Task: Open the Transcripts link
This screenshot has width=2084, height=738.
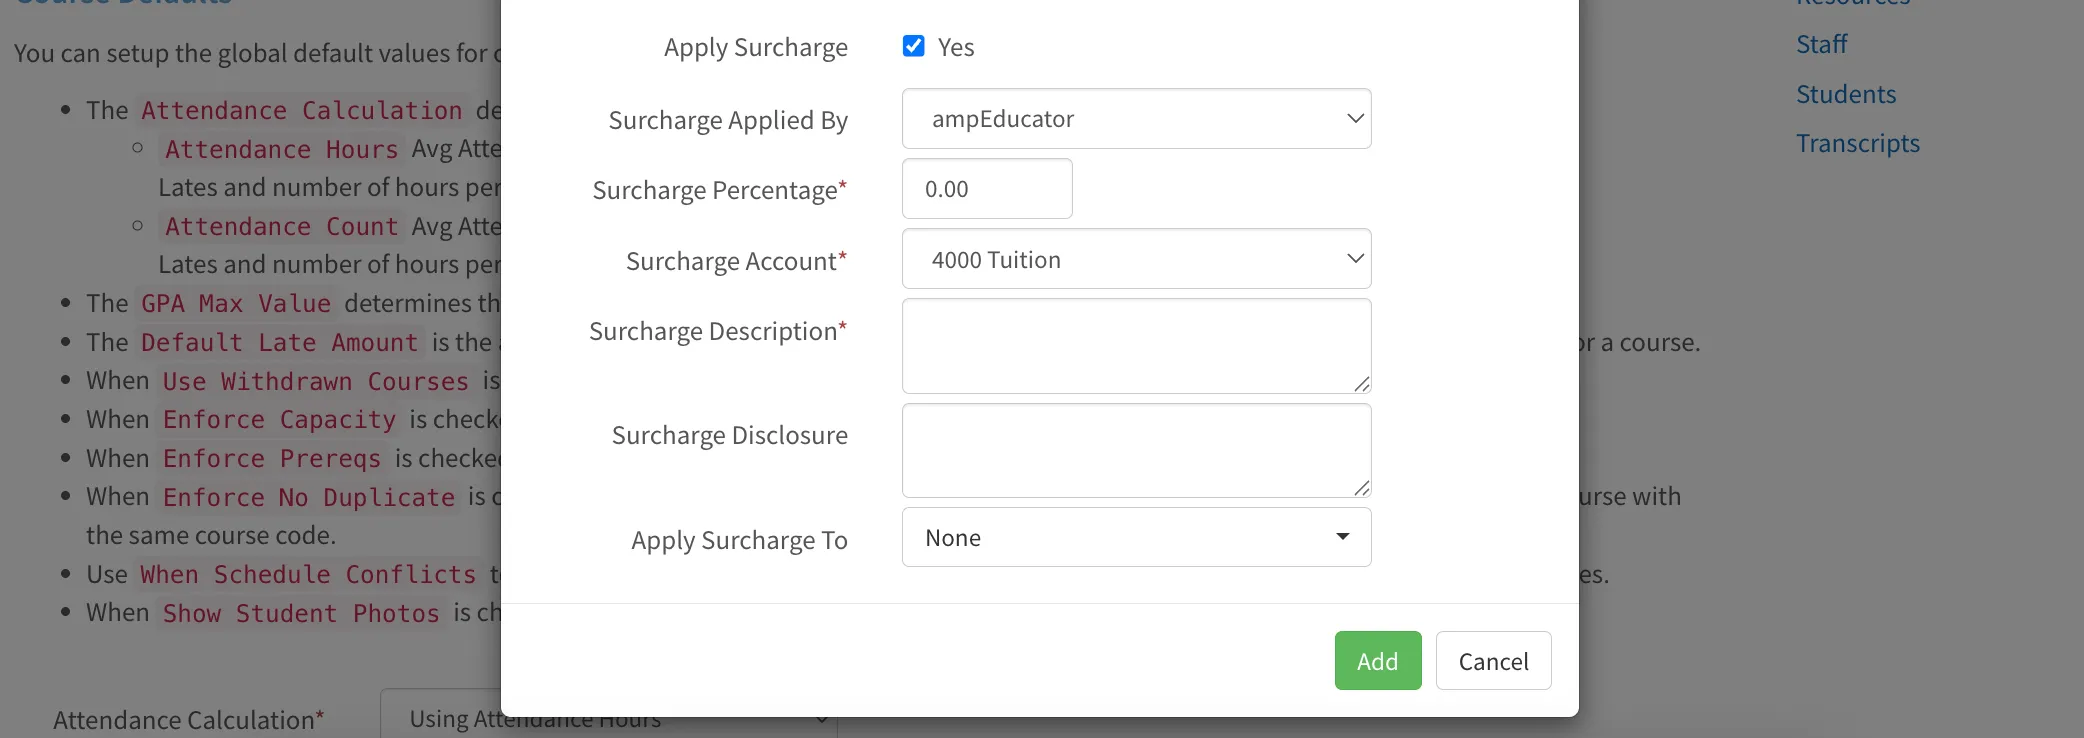Action: pos(1858,144)
